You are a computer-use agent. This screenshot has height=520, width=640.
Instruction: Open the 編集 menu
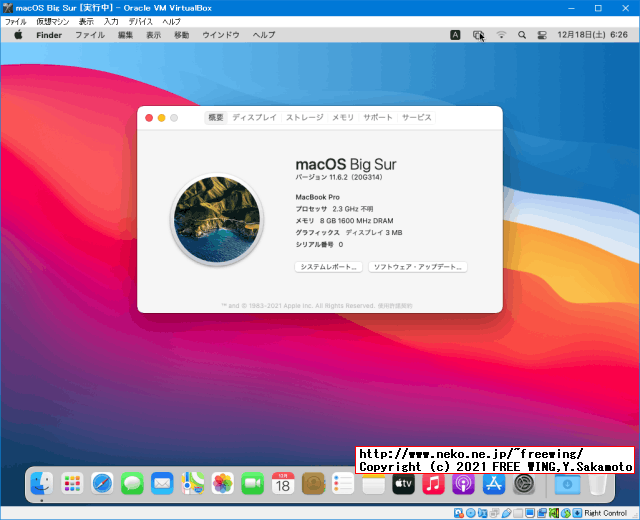125,35
